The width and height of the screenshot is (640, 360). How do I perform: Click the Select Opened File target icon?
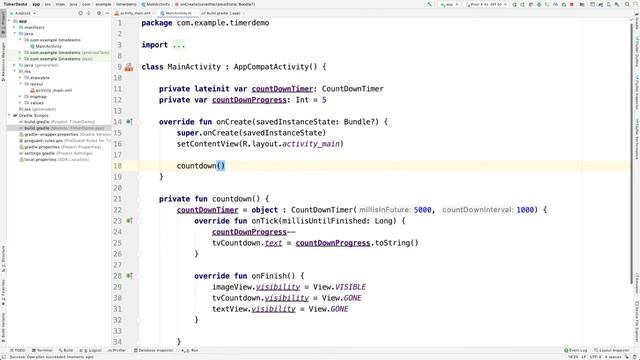pos(80,13)
